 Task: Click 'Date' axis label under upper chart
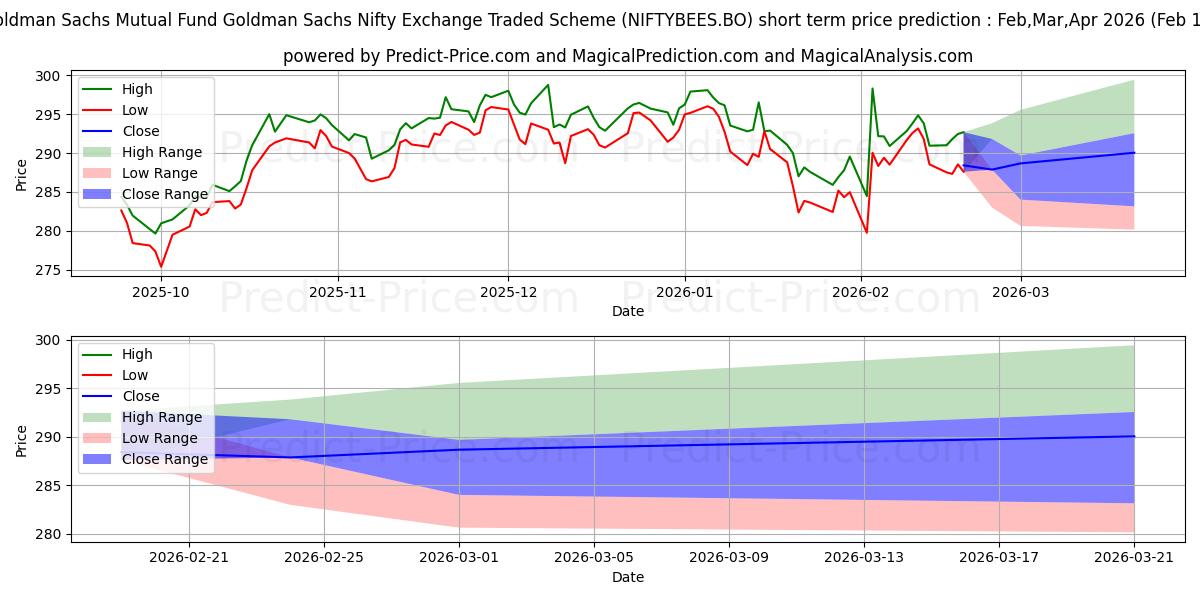[x=628, y=312]
